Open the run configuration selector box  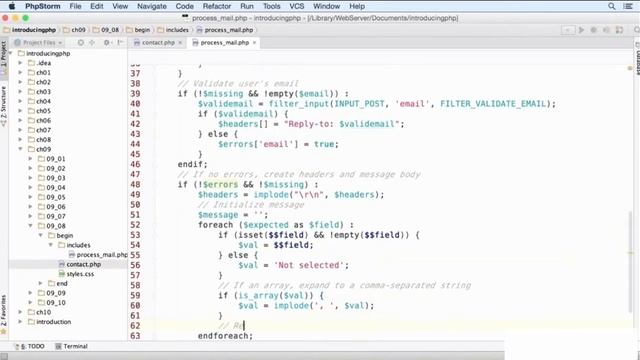click(568, 30)
